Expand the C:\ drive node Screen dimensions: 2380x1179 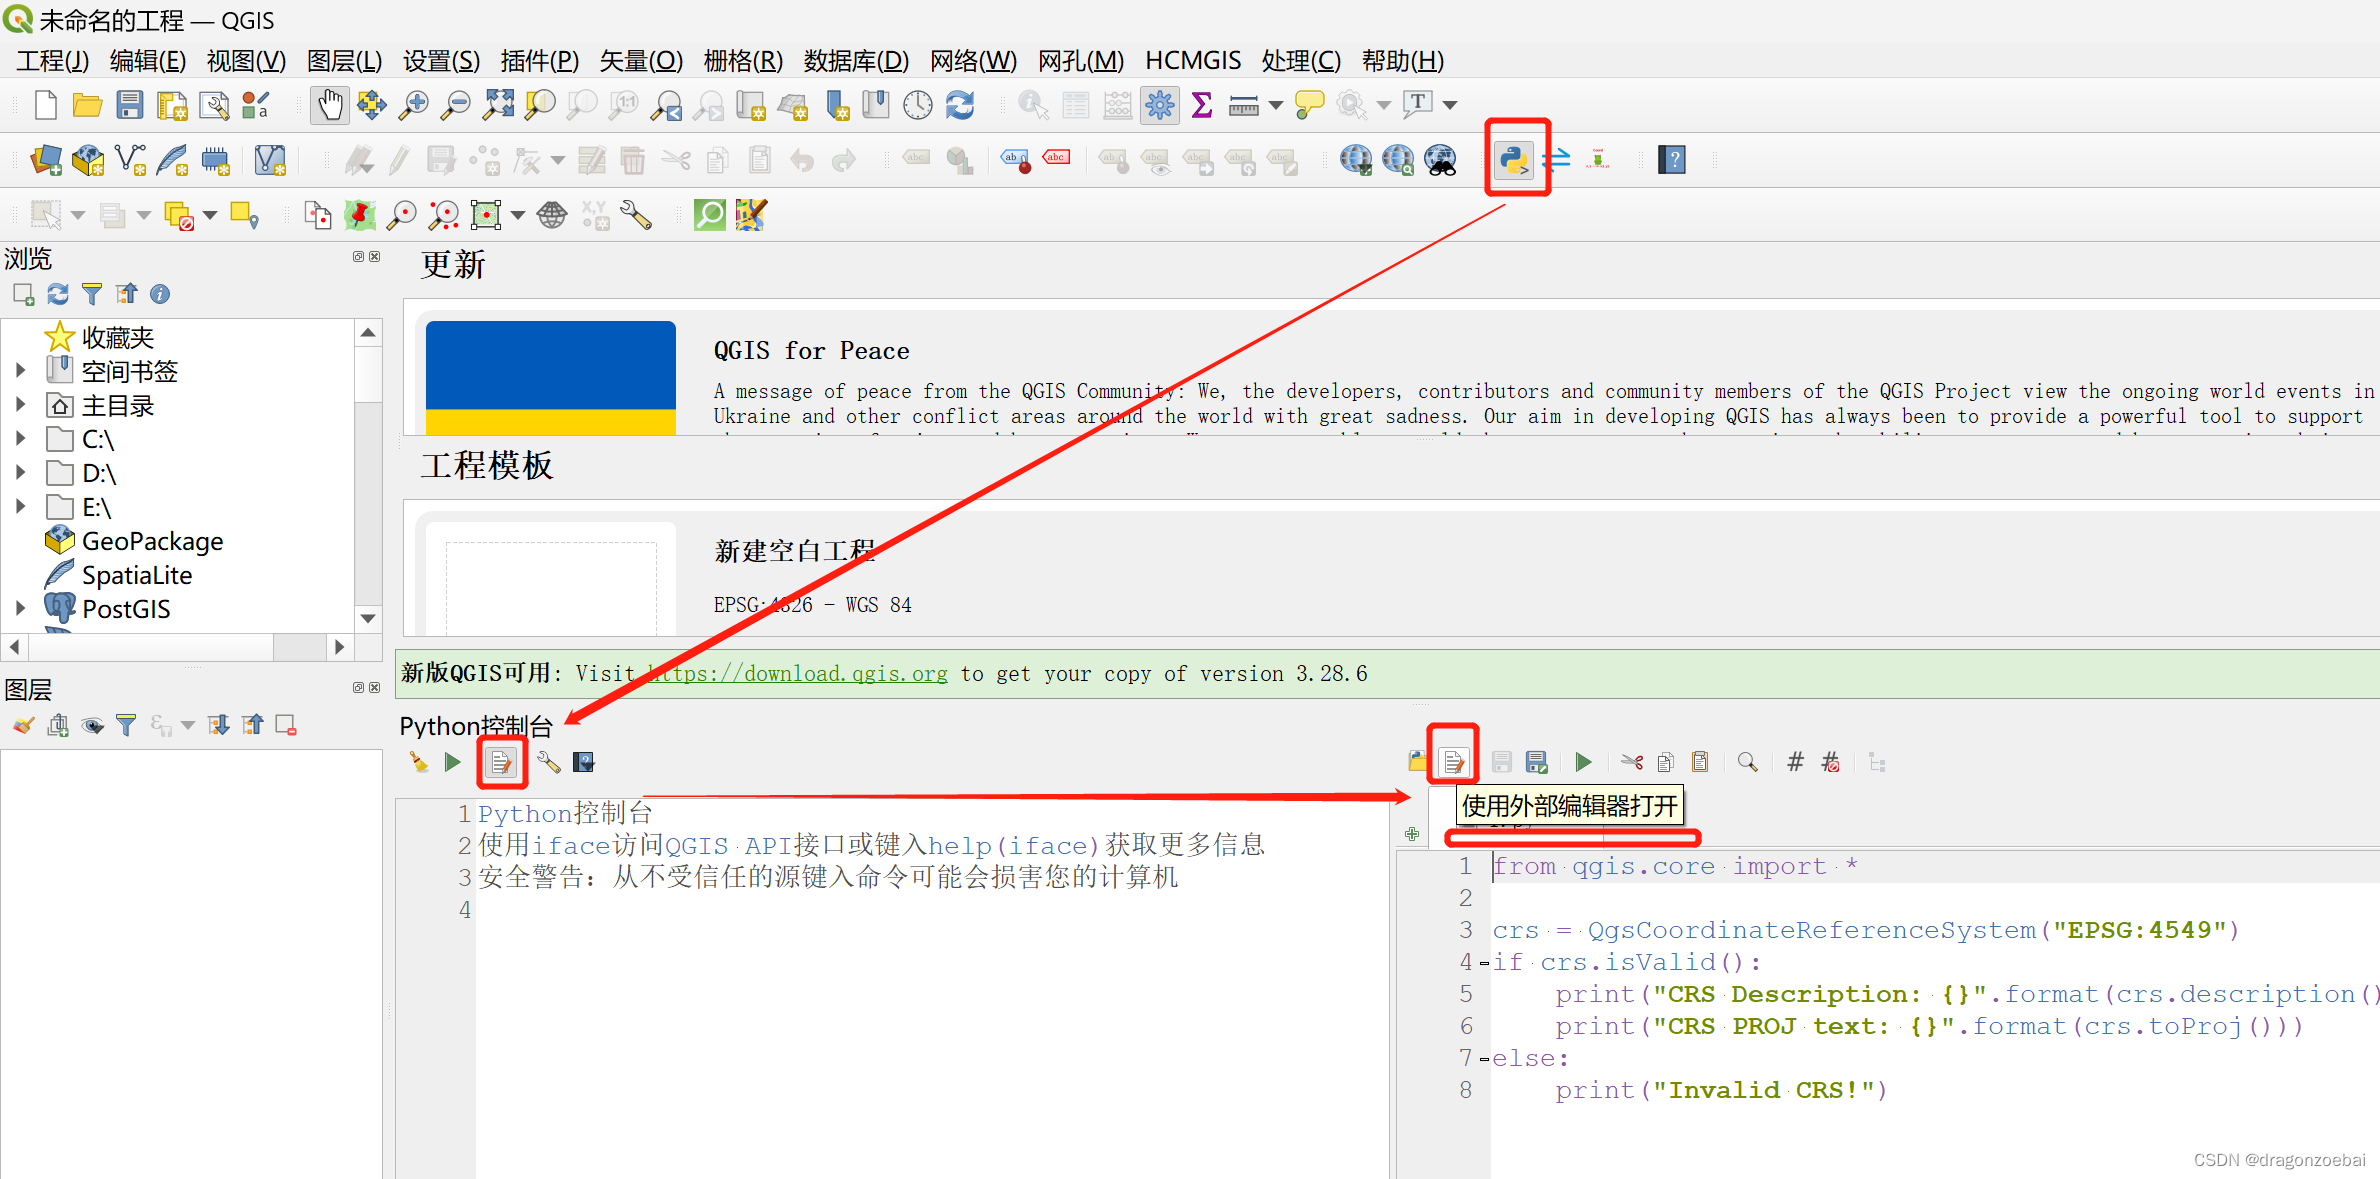click(x=20, y=438)
